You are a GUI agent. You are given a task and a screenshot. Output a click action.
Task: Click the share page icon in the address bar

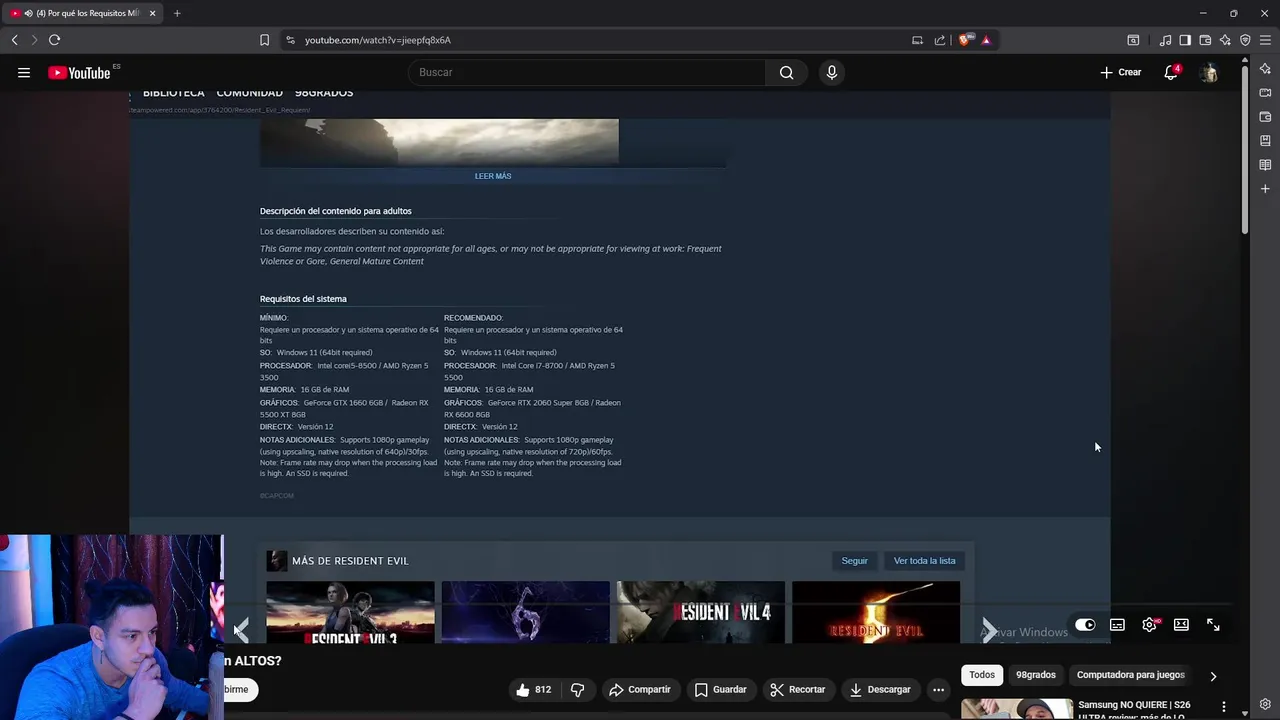click(940, 40)
